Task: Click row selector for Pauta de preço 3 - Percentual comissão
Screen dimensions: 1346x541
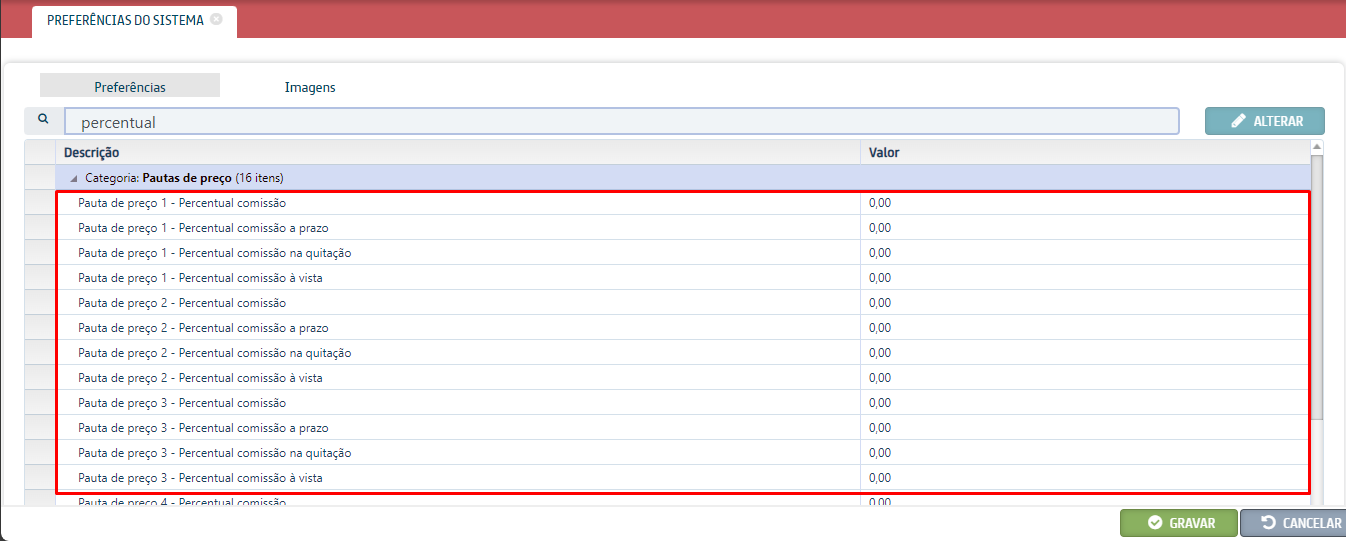Action: click(x=40, y=403)
